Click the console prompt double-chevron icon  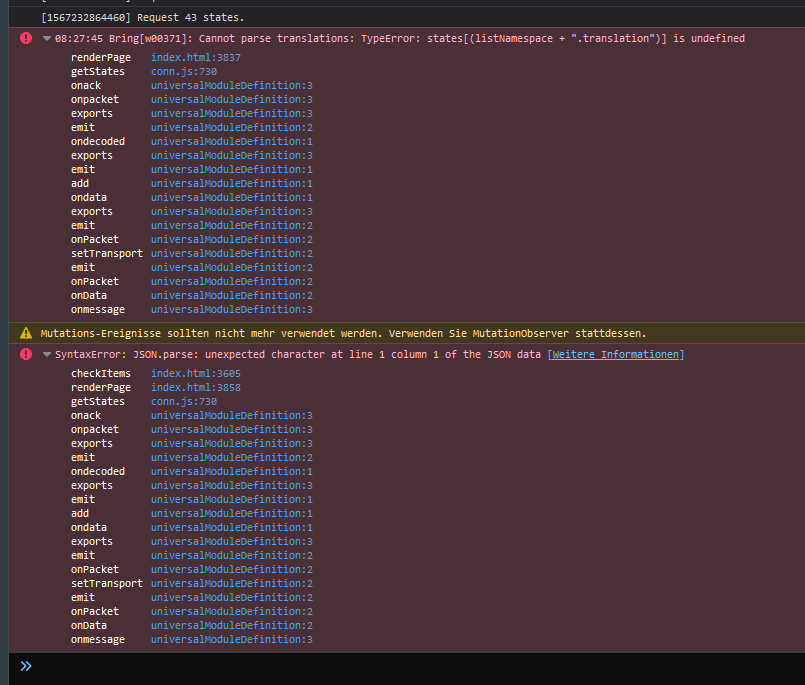pos(26,666)
